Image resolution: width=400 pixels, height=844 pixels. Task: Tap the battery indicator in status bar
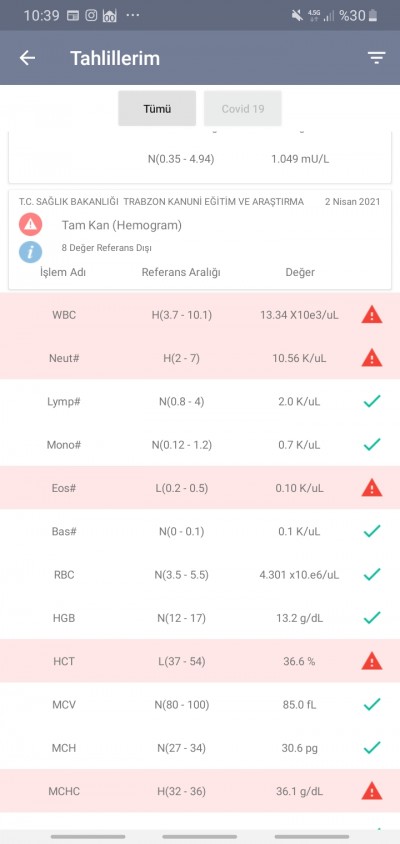point(373,16)
